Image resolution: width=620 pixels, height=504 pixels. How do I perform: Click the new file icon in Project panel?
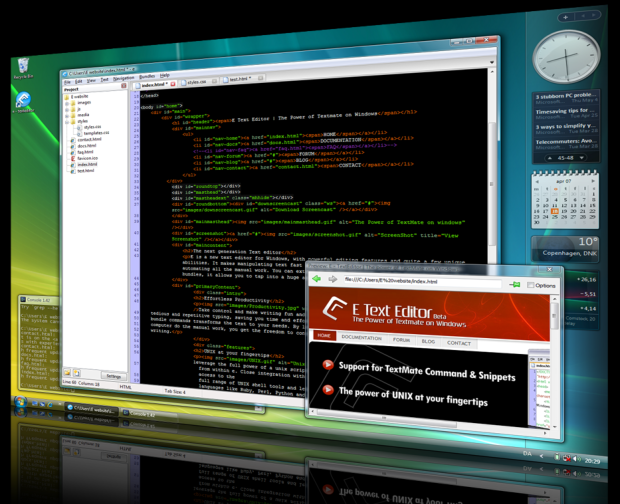(x=76, y=373)
